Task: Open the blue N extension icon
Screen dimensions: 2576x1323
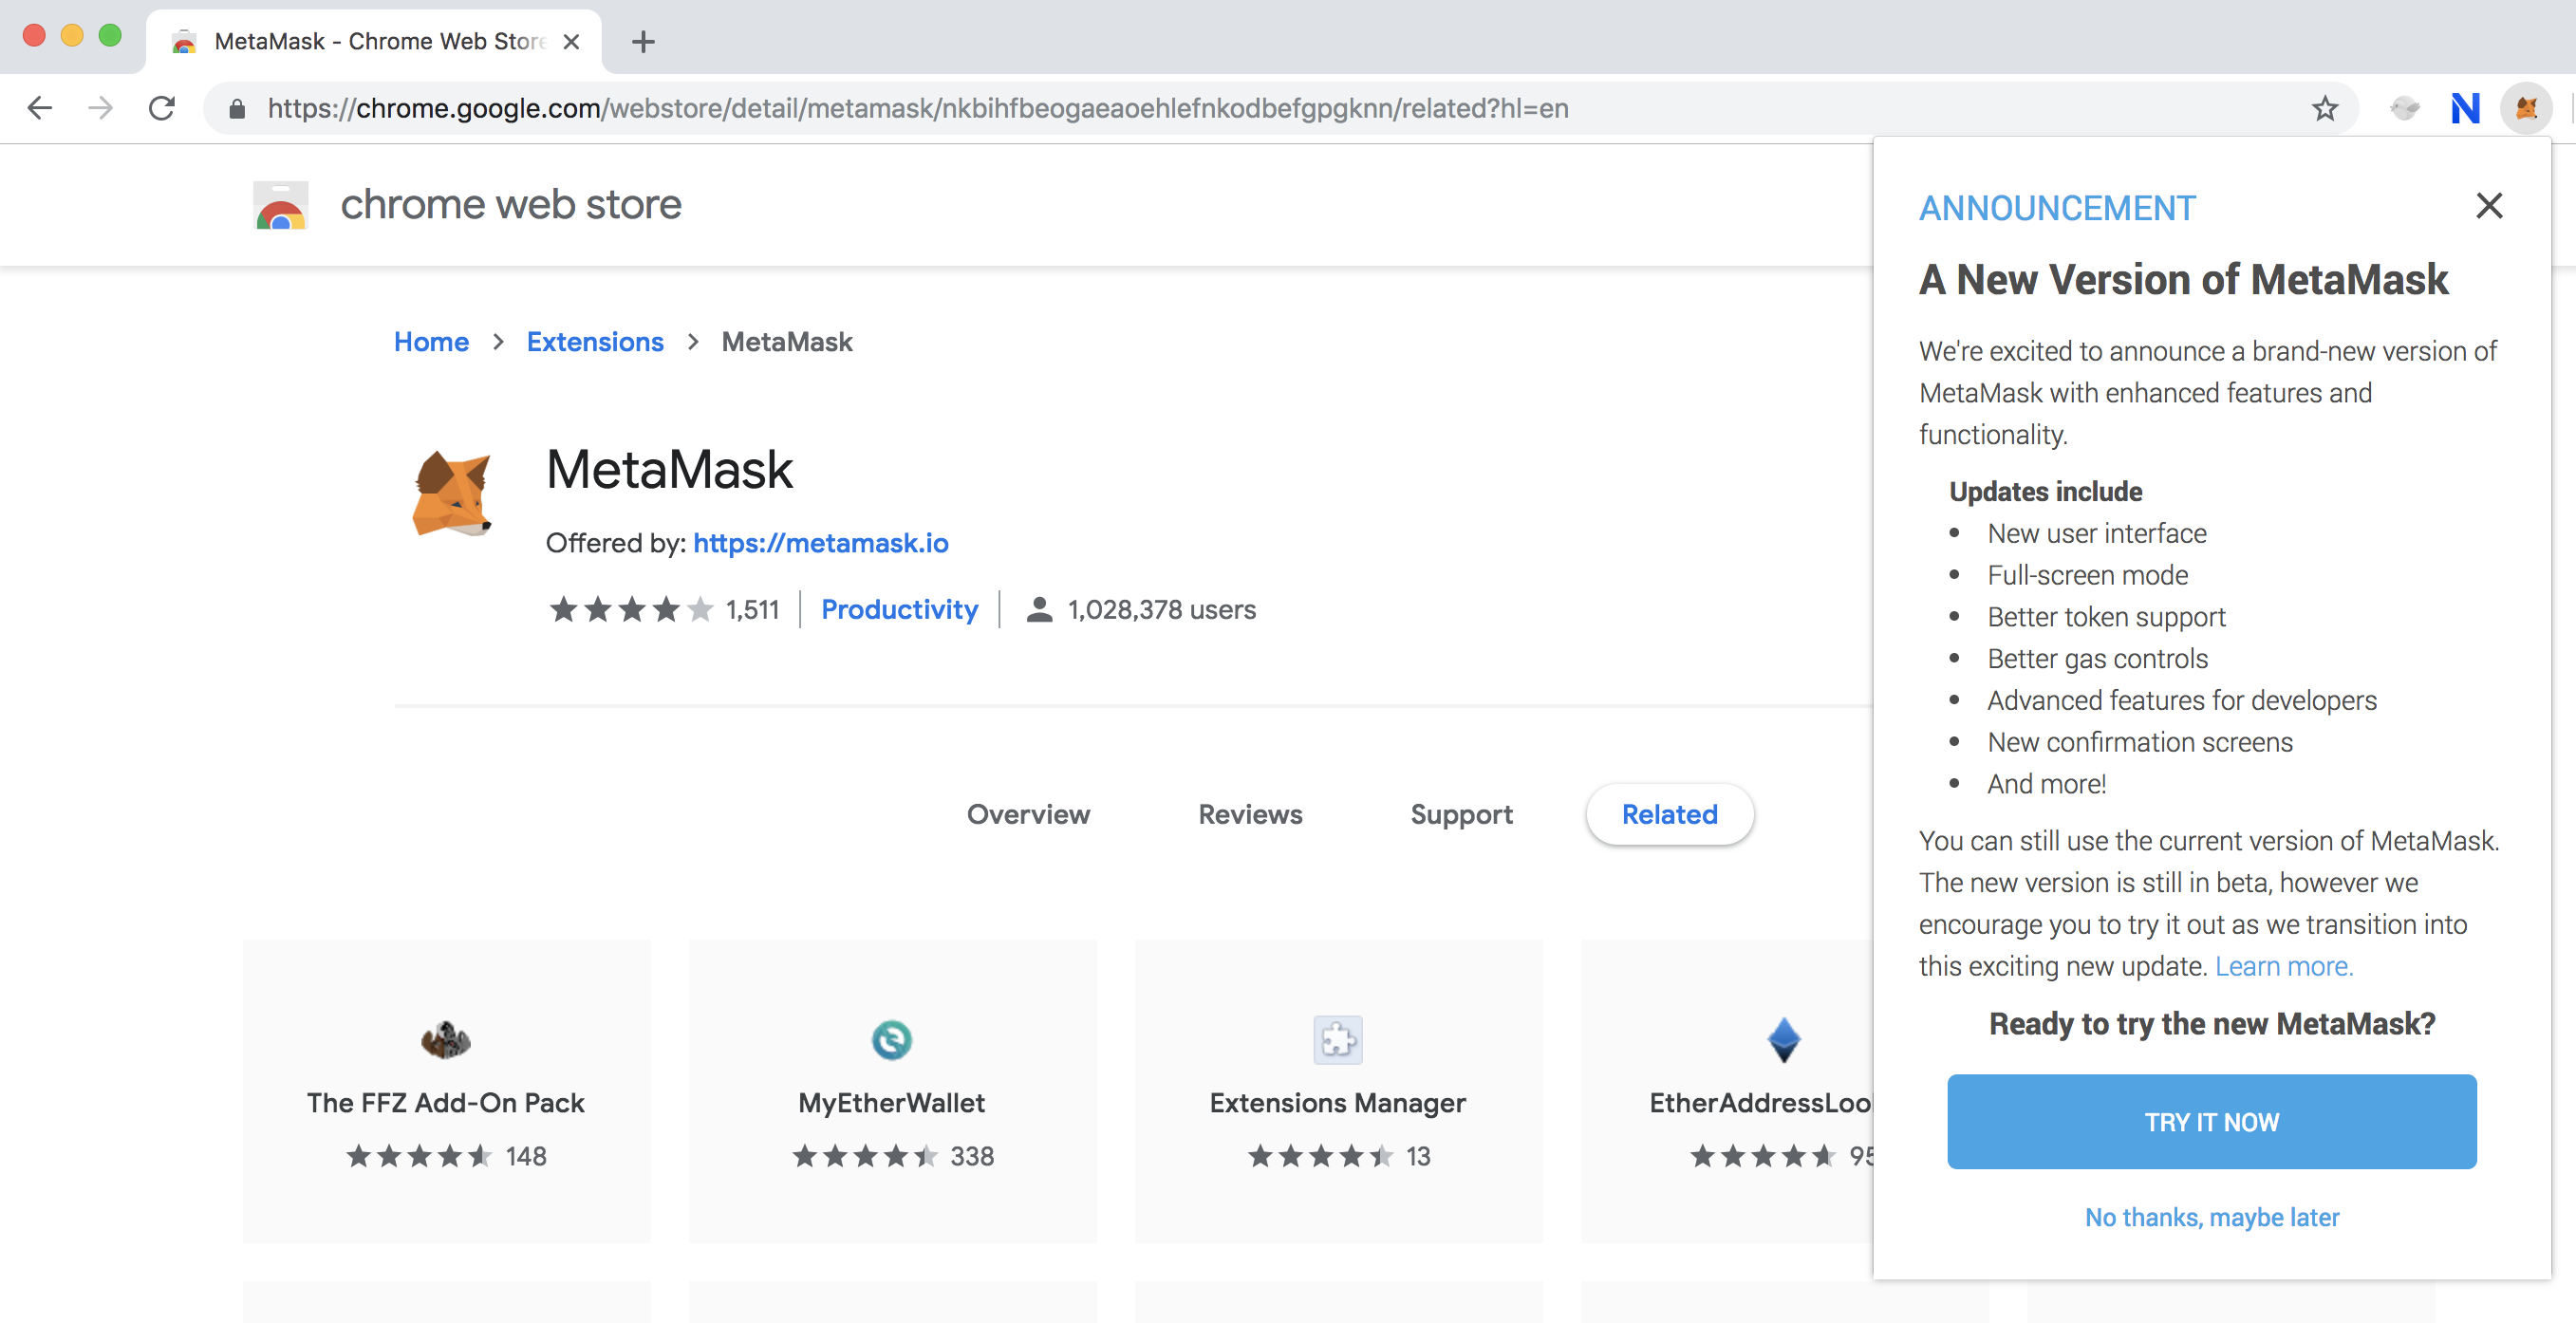Action: (x=2465, y=108)
